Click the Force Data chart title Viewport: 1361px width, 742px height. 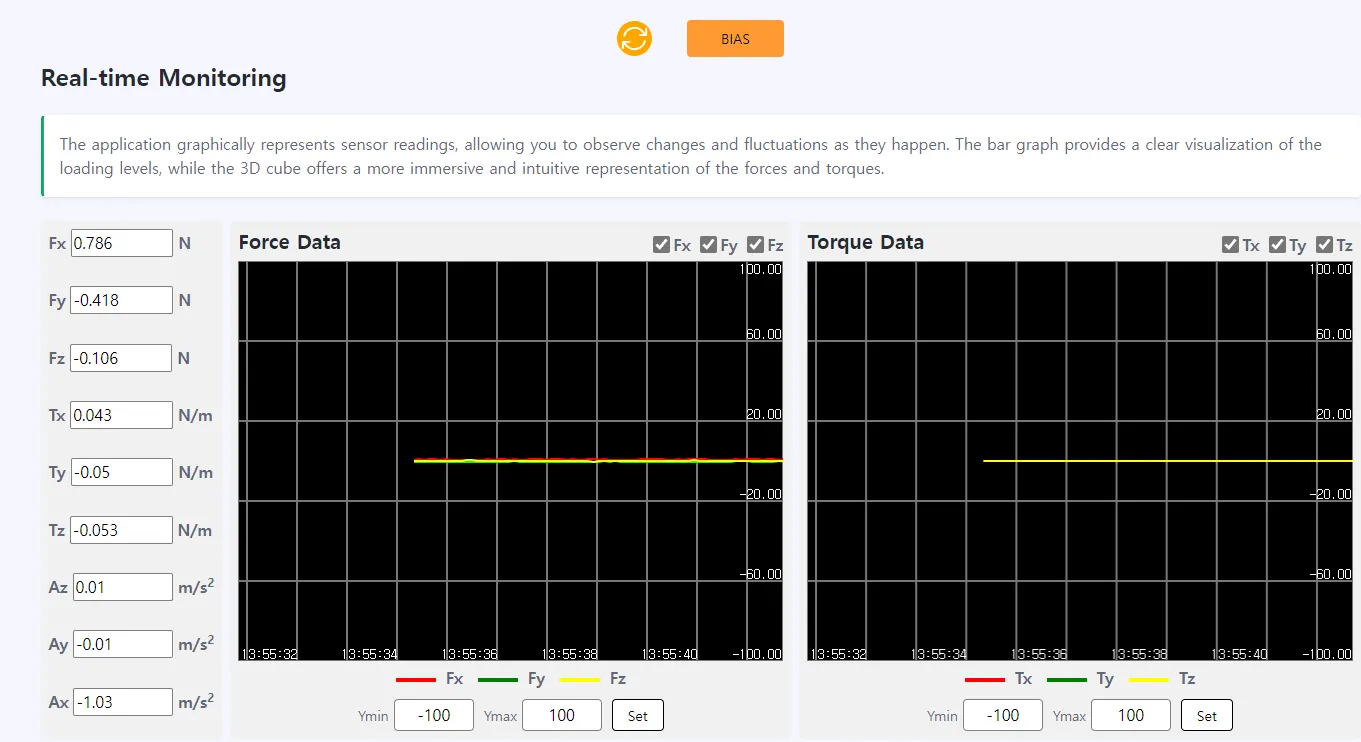click(290, 242)
